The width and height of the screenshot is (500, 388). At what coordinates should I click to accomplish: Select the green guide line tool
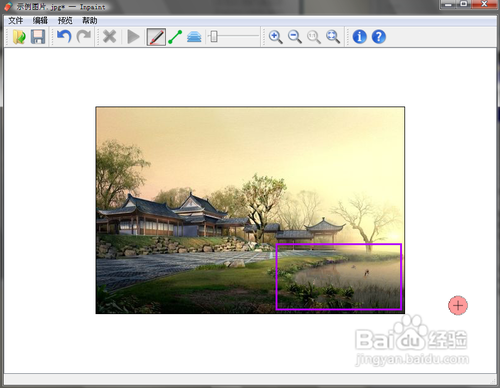[x=175, y=37]
